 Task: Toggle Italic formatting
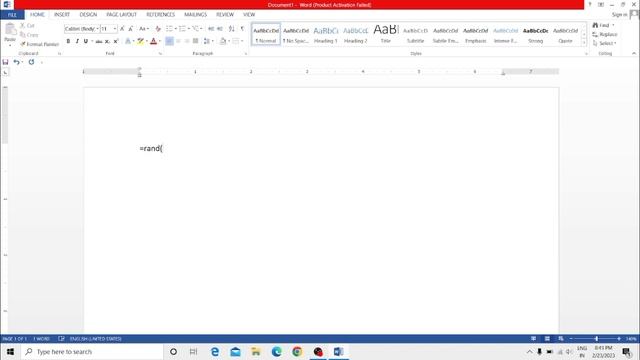[x=77, y=41]
